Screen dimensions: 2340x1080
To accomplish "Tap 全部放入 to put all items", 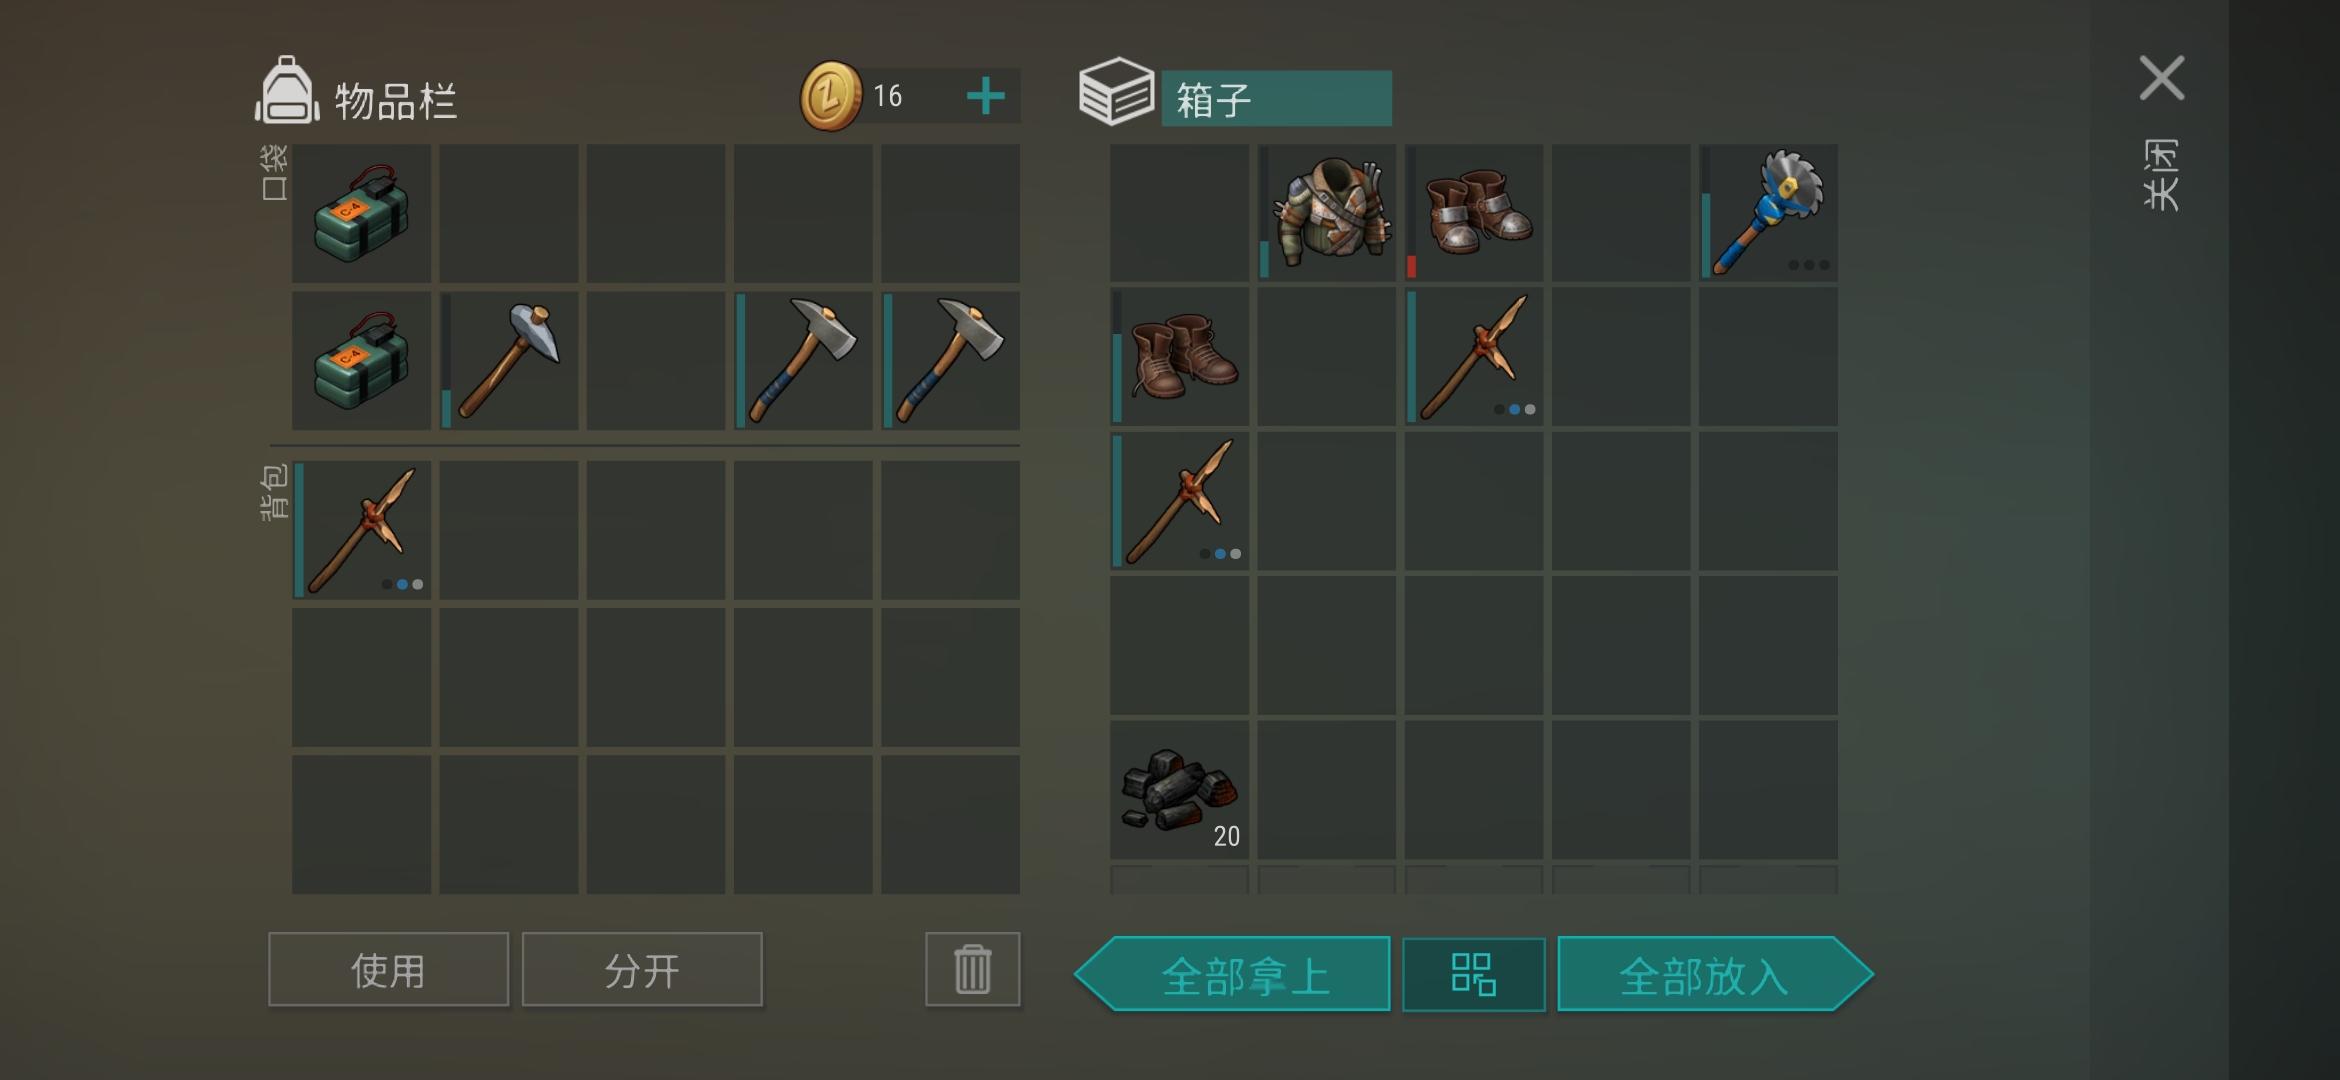I will tap(1715, 974).
